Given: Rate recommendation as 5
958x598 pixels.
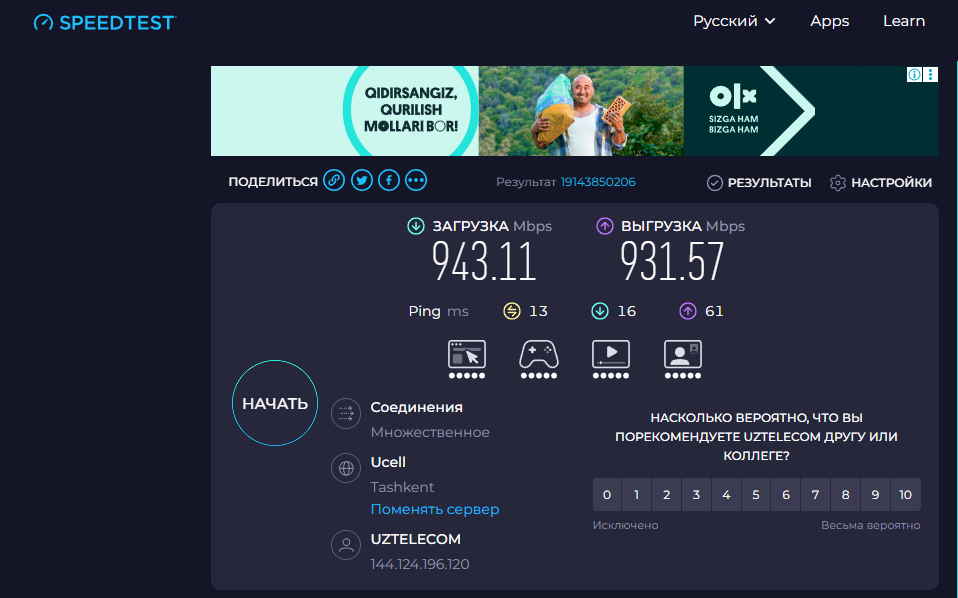Looking at the screenshot, I should [756, 495].
